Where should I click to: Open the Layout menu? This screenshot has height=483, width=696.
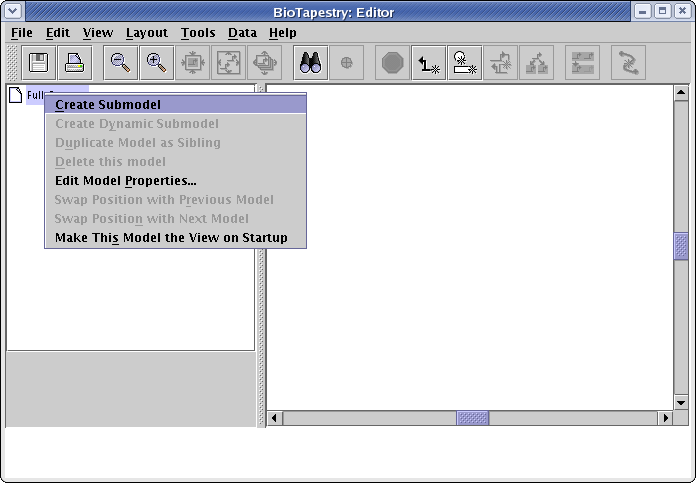(x=147, y=33)
